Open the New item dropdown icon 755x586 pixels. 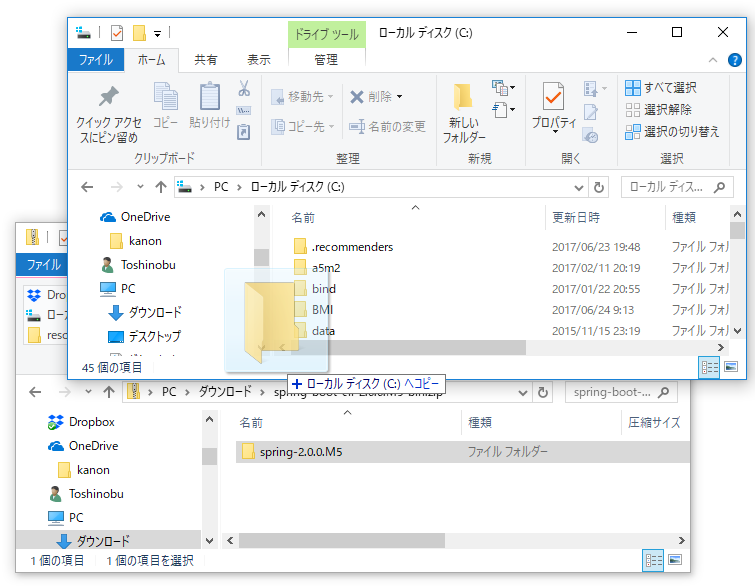tap(503, 88)
